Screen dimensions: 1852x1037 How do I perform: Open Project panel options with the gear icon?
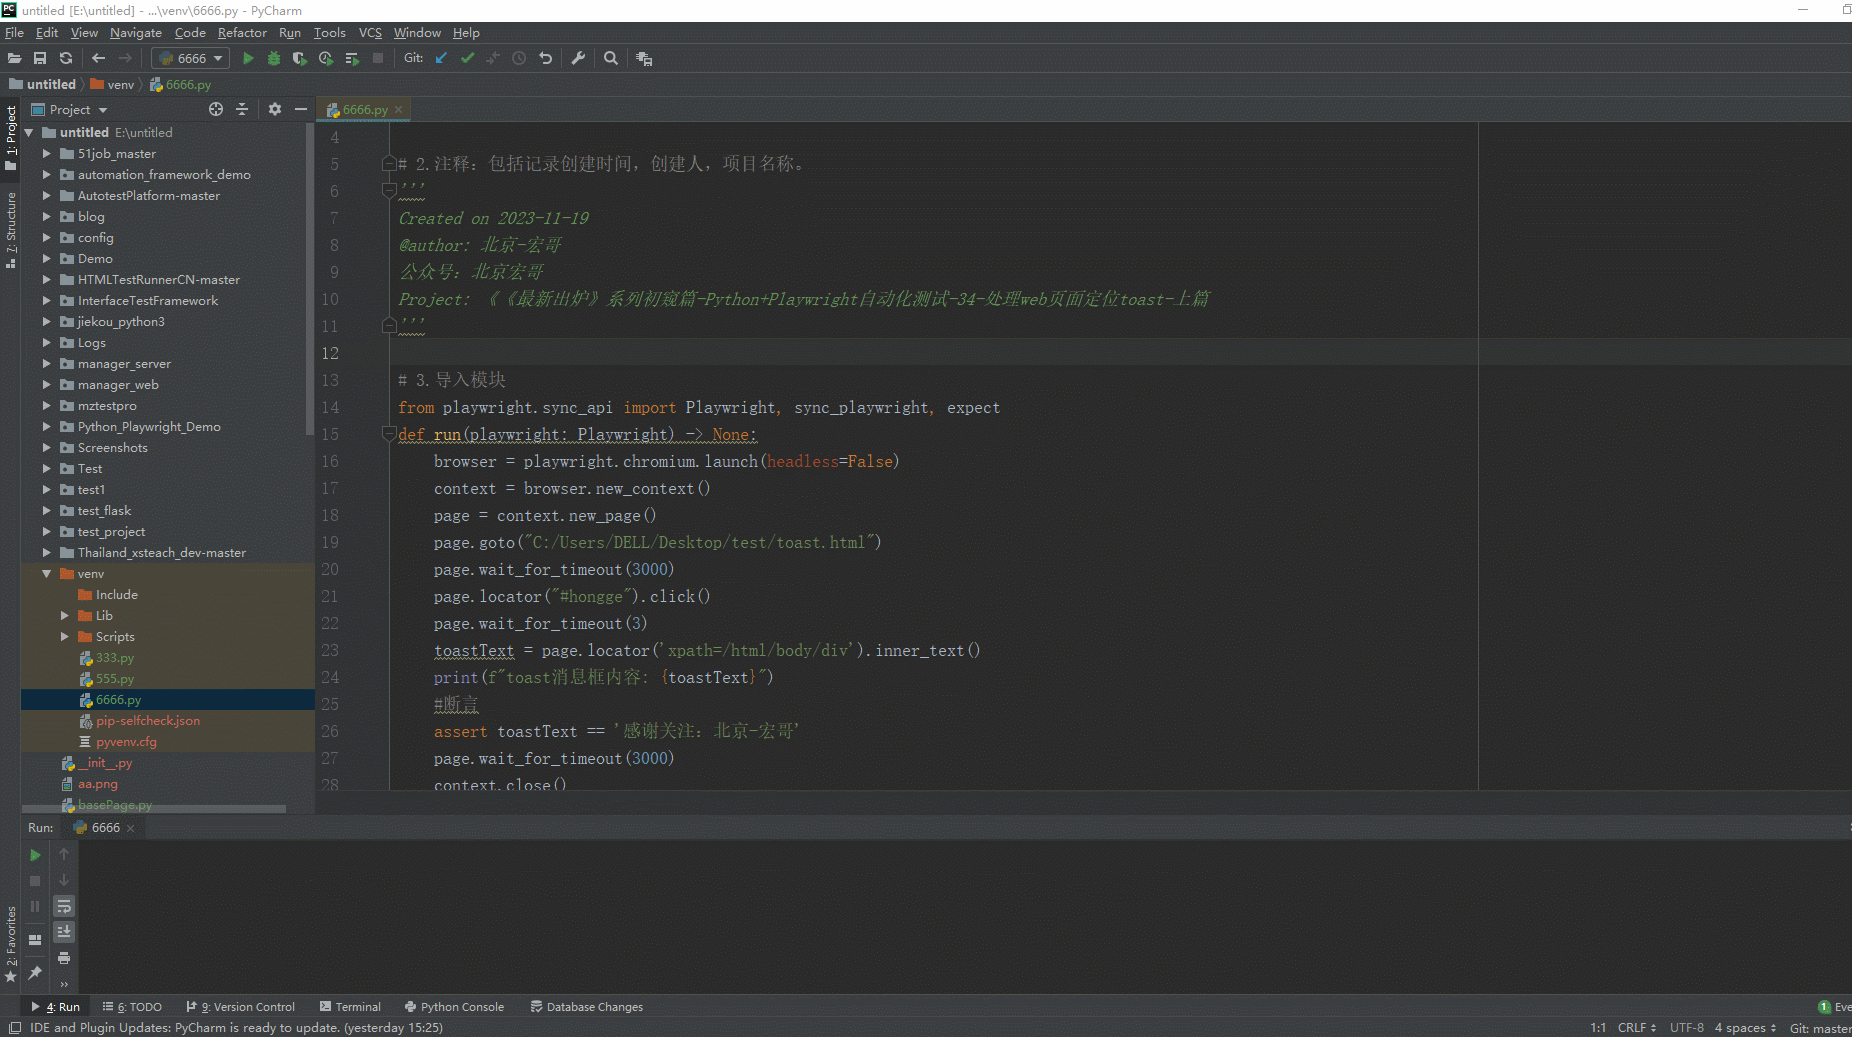275,109
